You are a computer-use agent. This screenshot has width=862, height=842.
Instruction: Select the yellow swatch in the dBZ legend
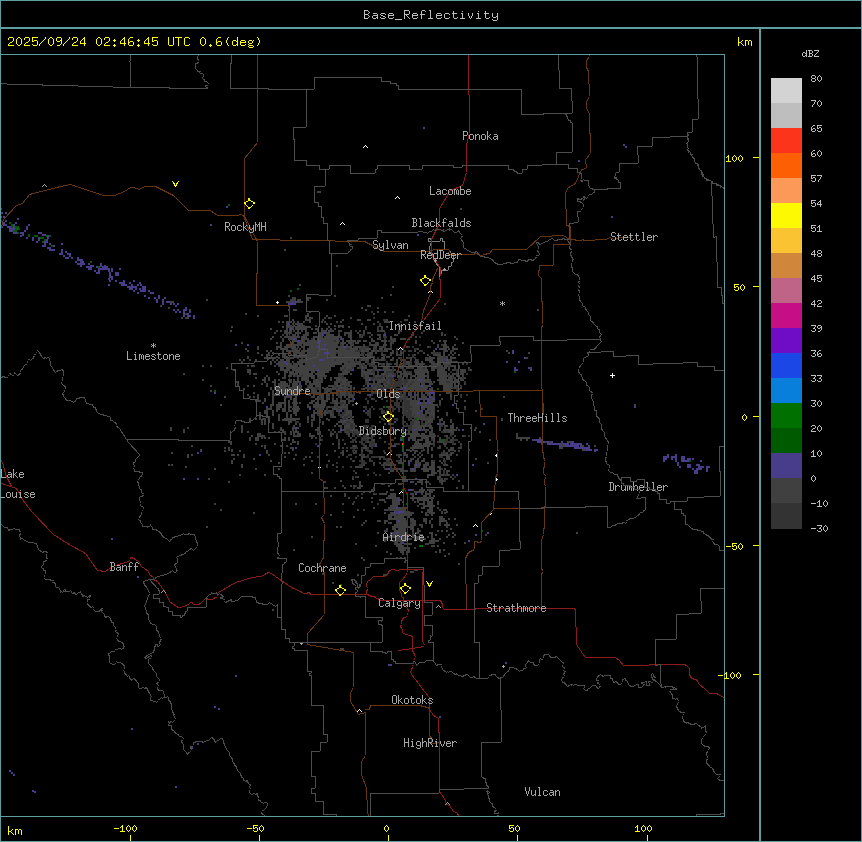point(786,215)
